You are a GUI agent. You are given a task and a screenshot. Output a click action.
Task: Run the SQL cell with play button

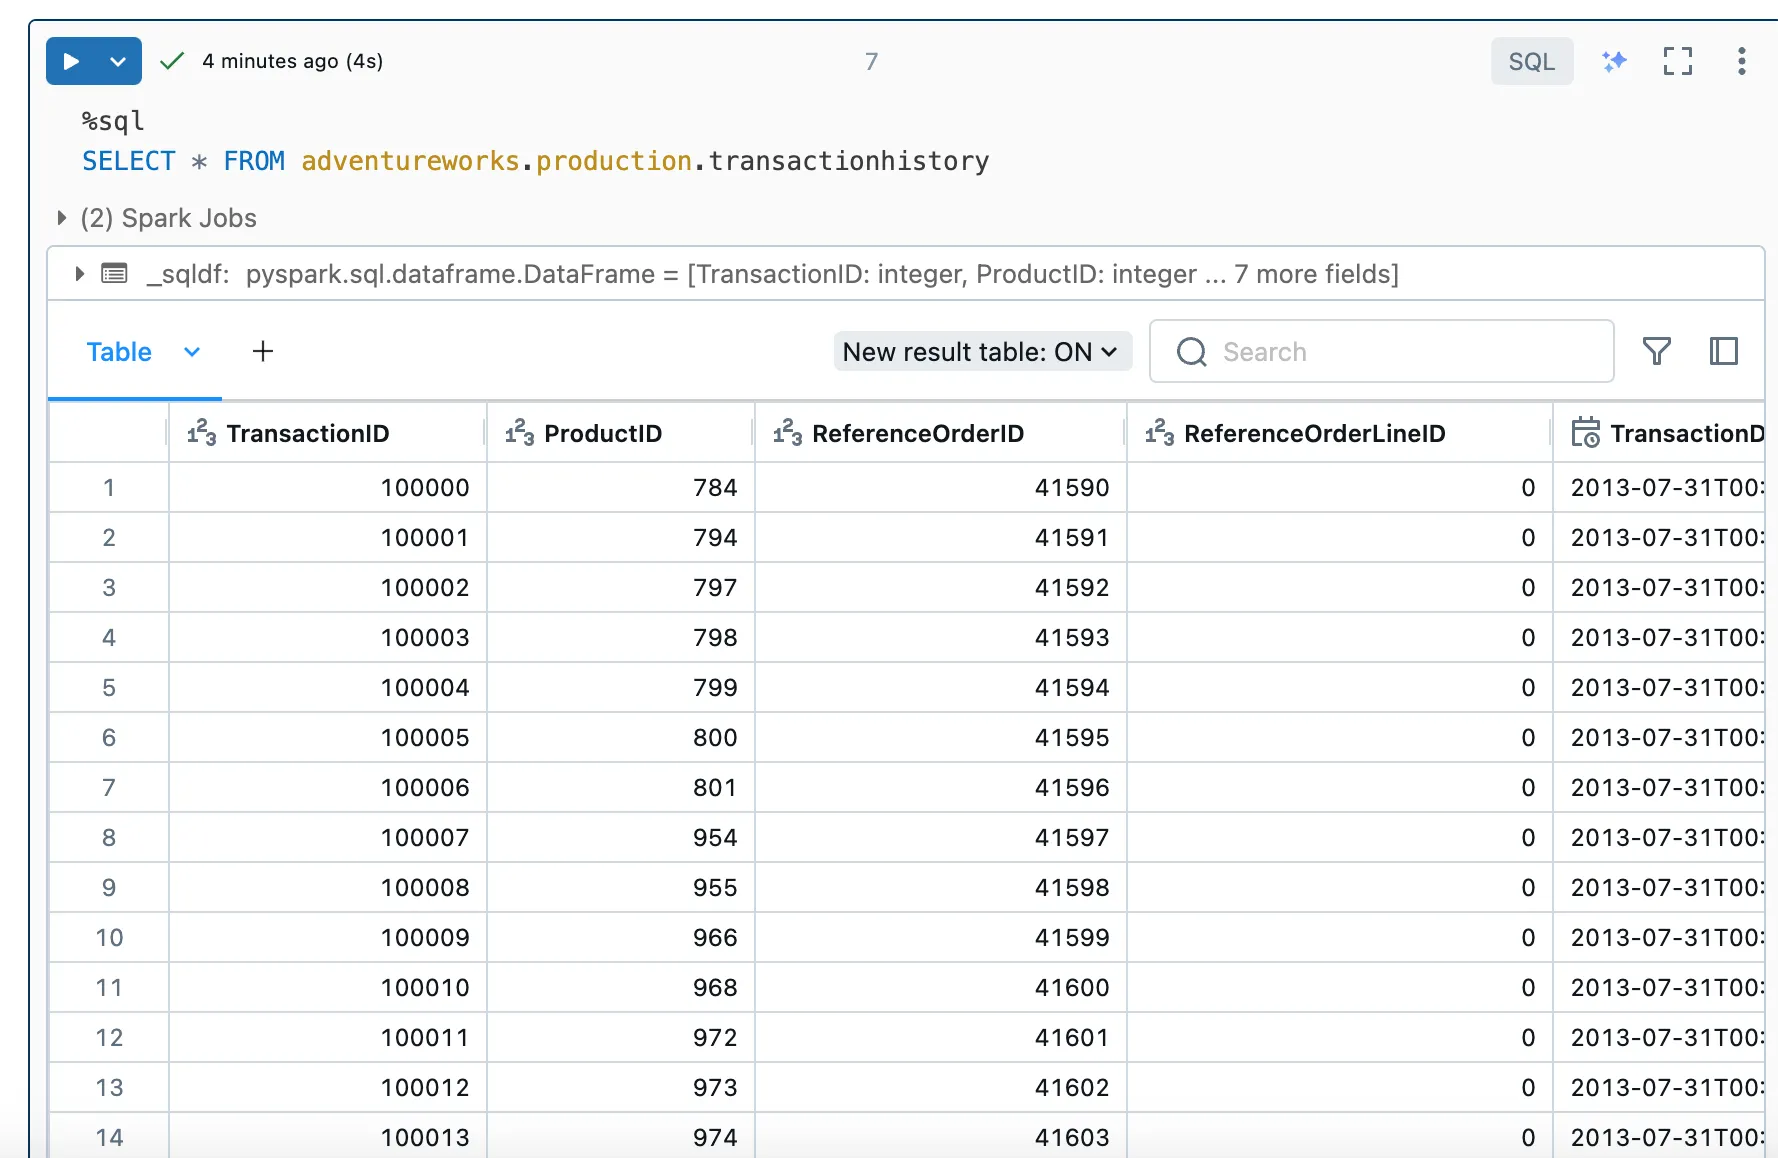click(x=71, y=62)
